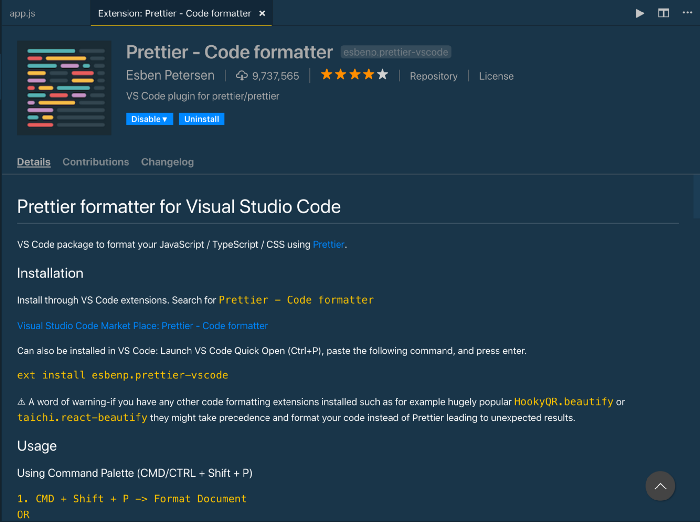Open the Details tab

pos(33,162)
